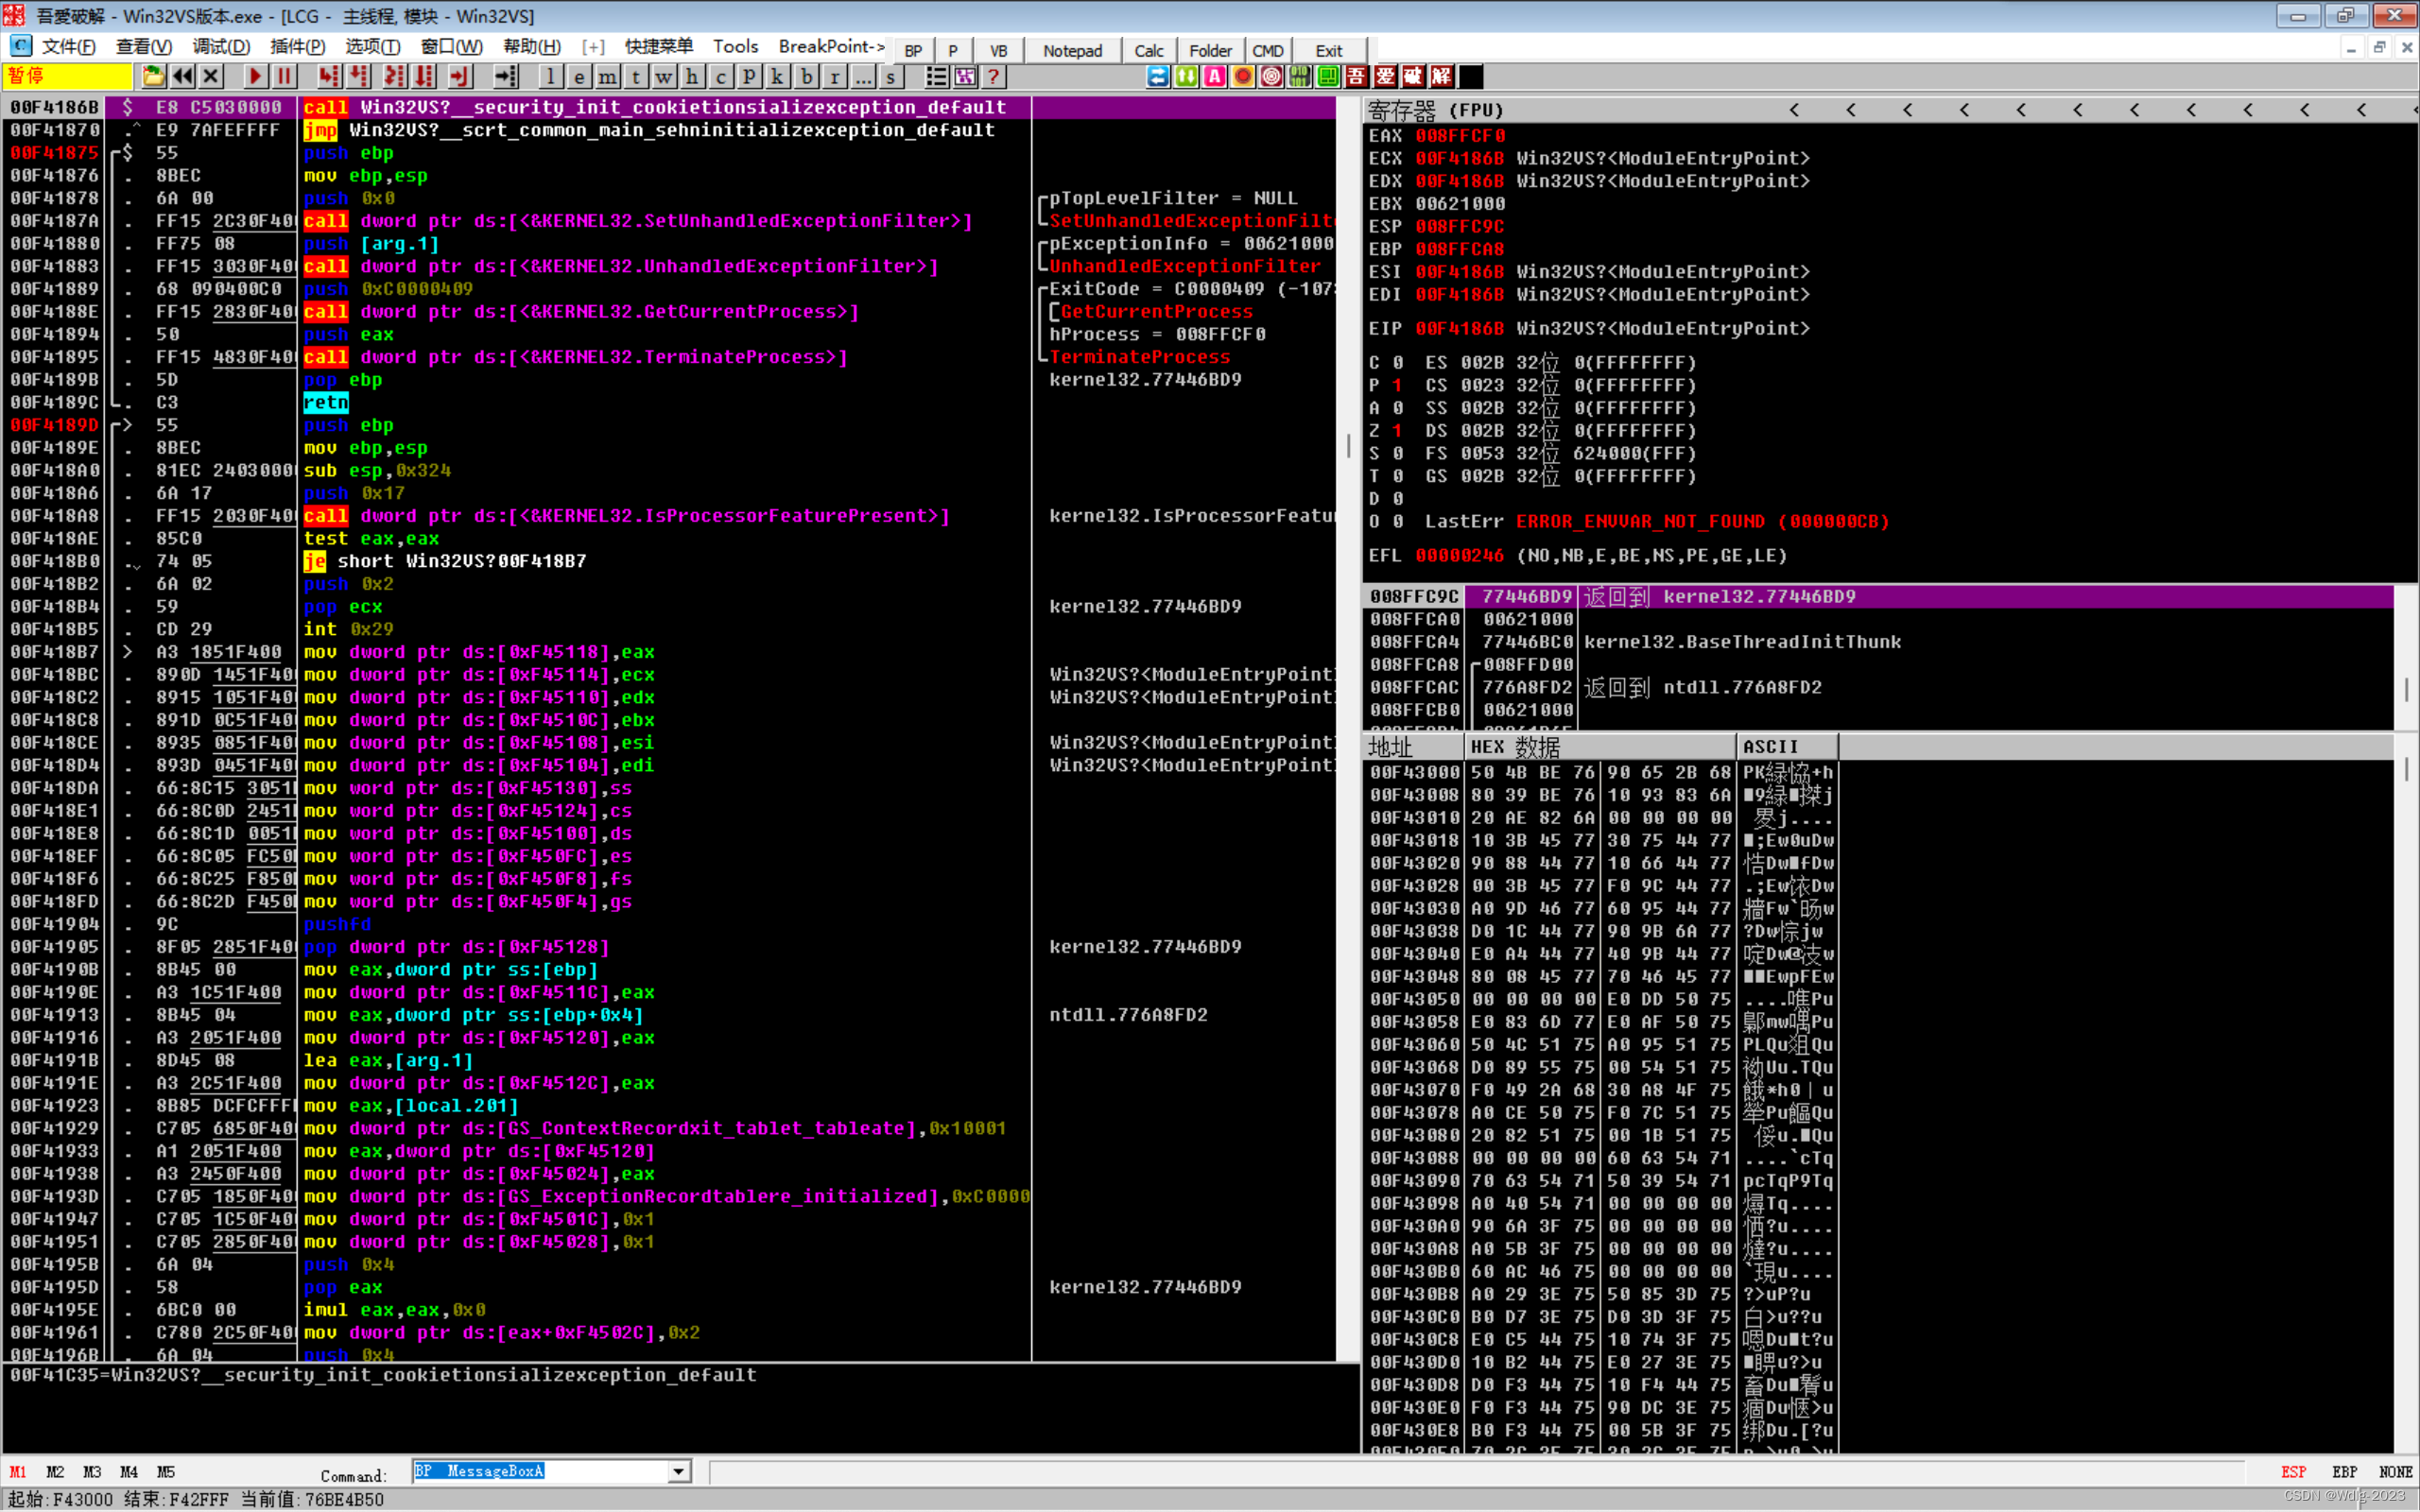The height and width of the screenshot is (1512, 2420).
Task: Open the 快捷菜单 menu
Action: point(659,47)
